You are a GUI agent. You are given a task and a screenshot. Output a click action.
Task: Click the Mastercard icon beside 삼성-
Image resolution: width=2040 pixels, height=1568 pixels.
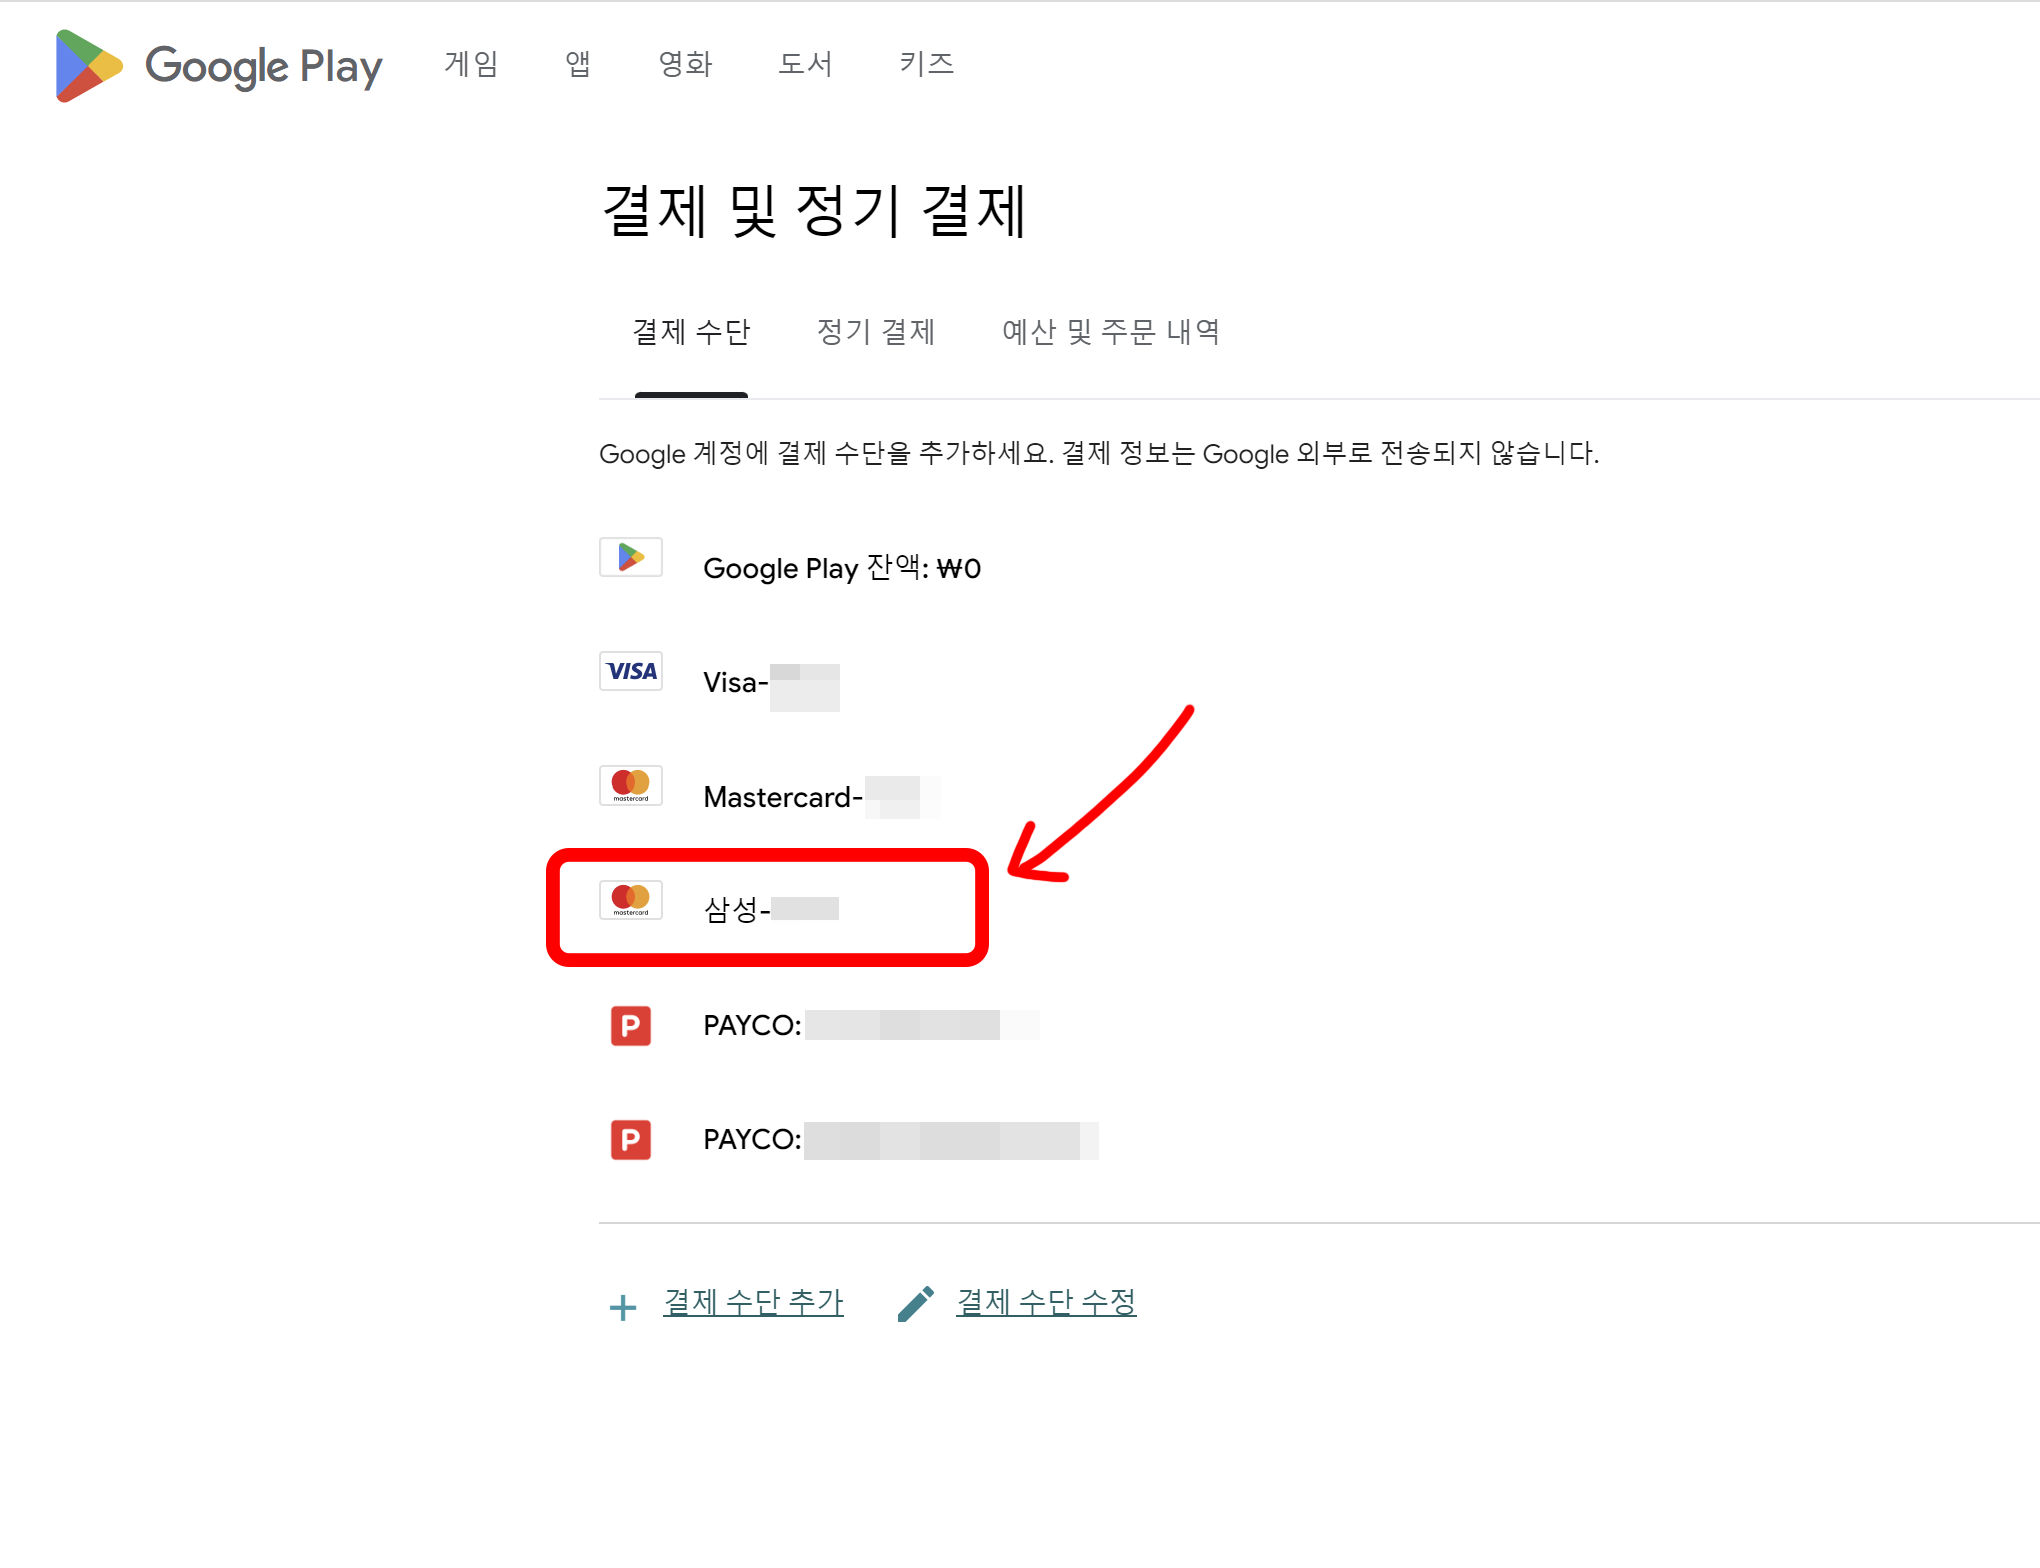pyautogui.click(x=630, y=899)
